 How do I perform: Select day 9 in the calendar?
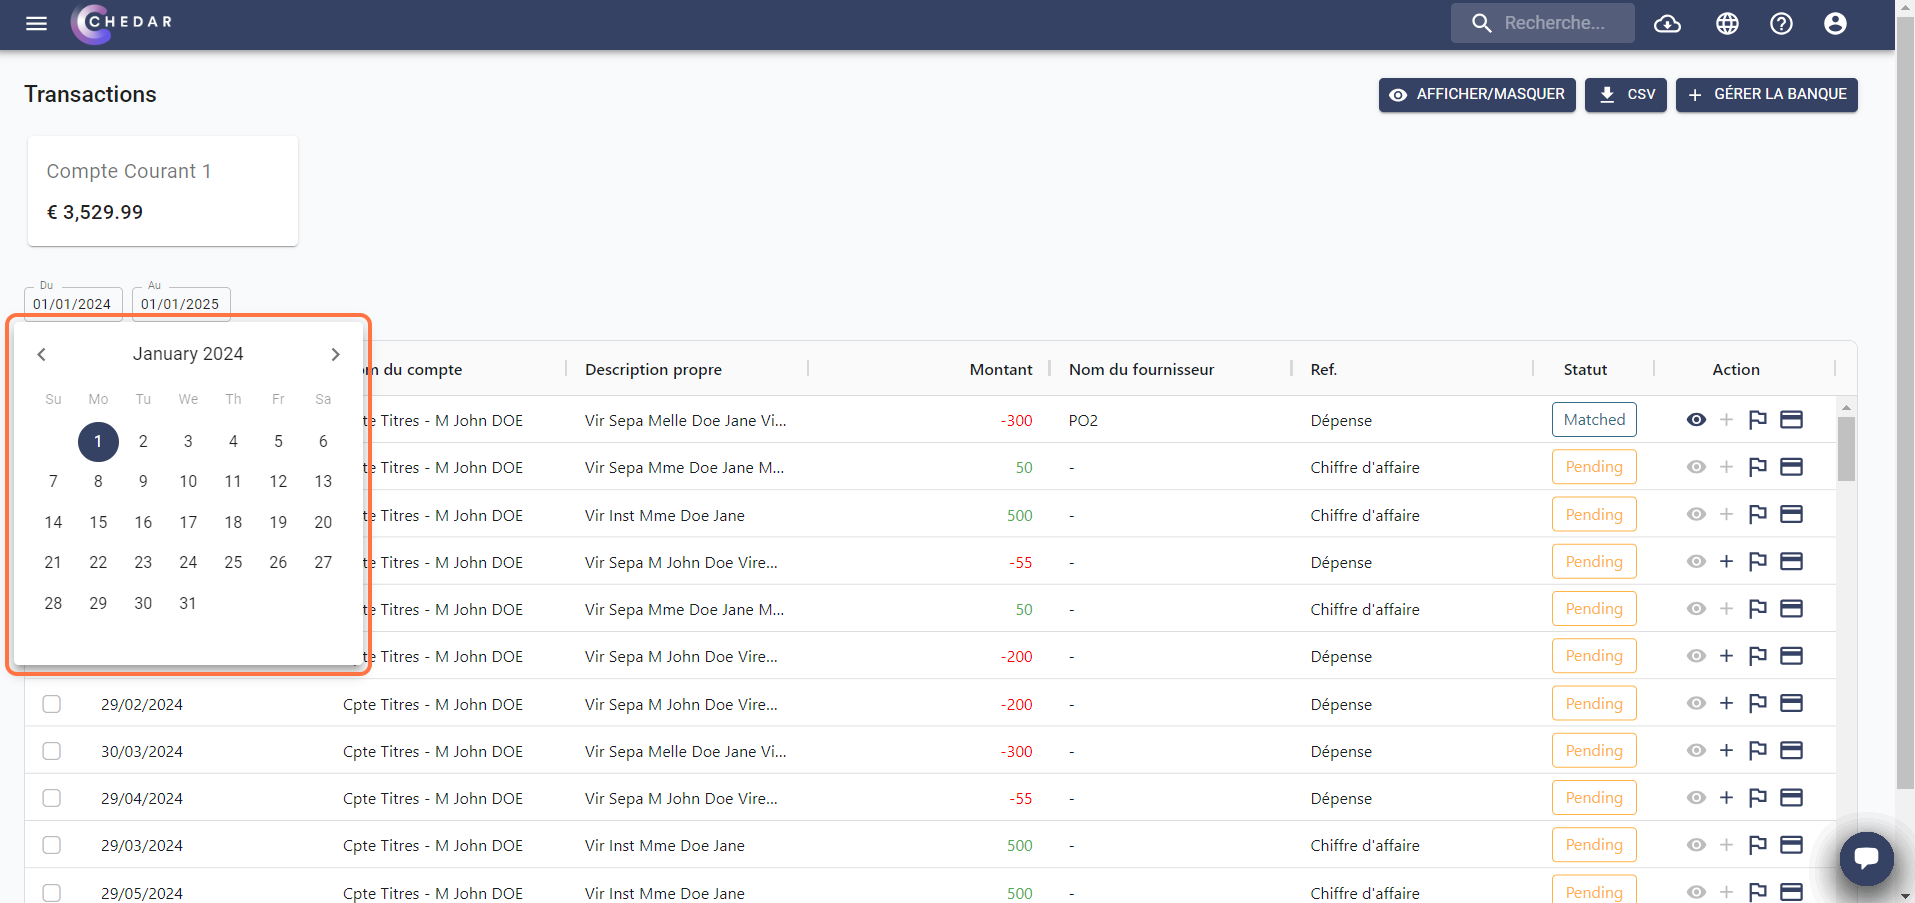coord(143,481)
